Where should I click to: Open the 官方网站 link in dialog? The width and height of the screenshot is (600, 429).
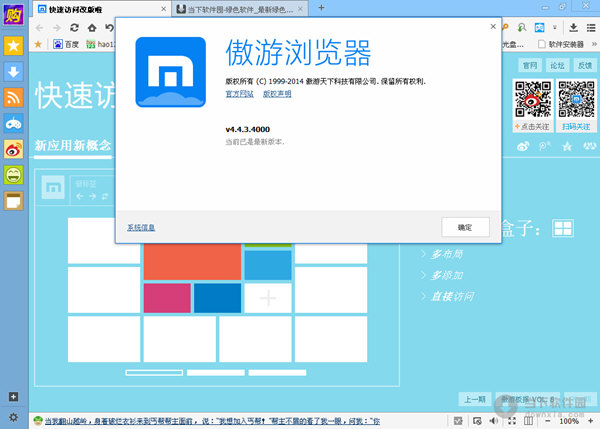[x=240, y=94]
